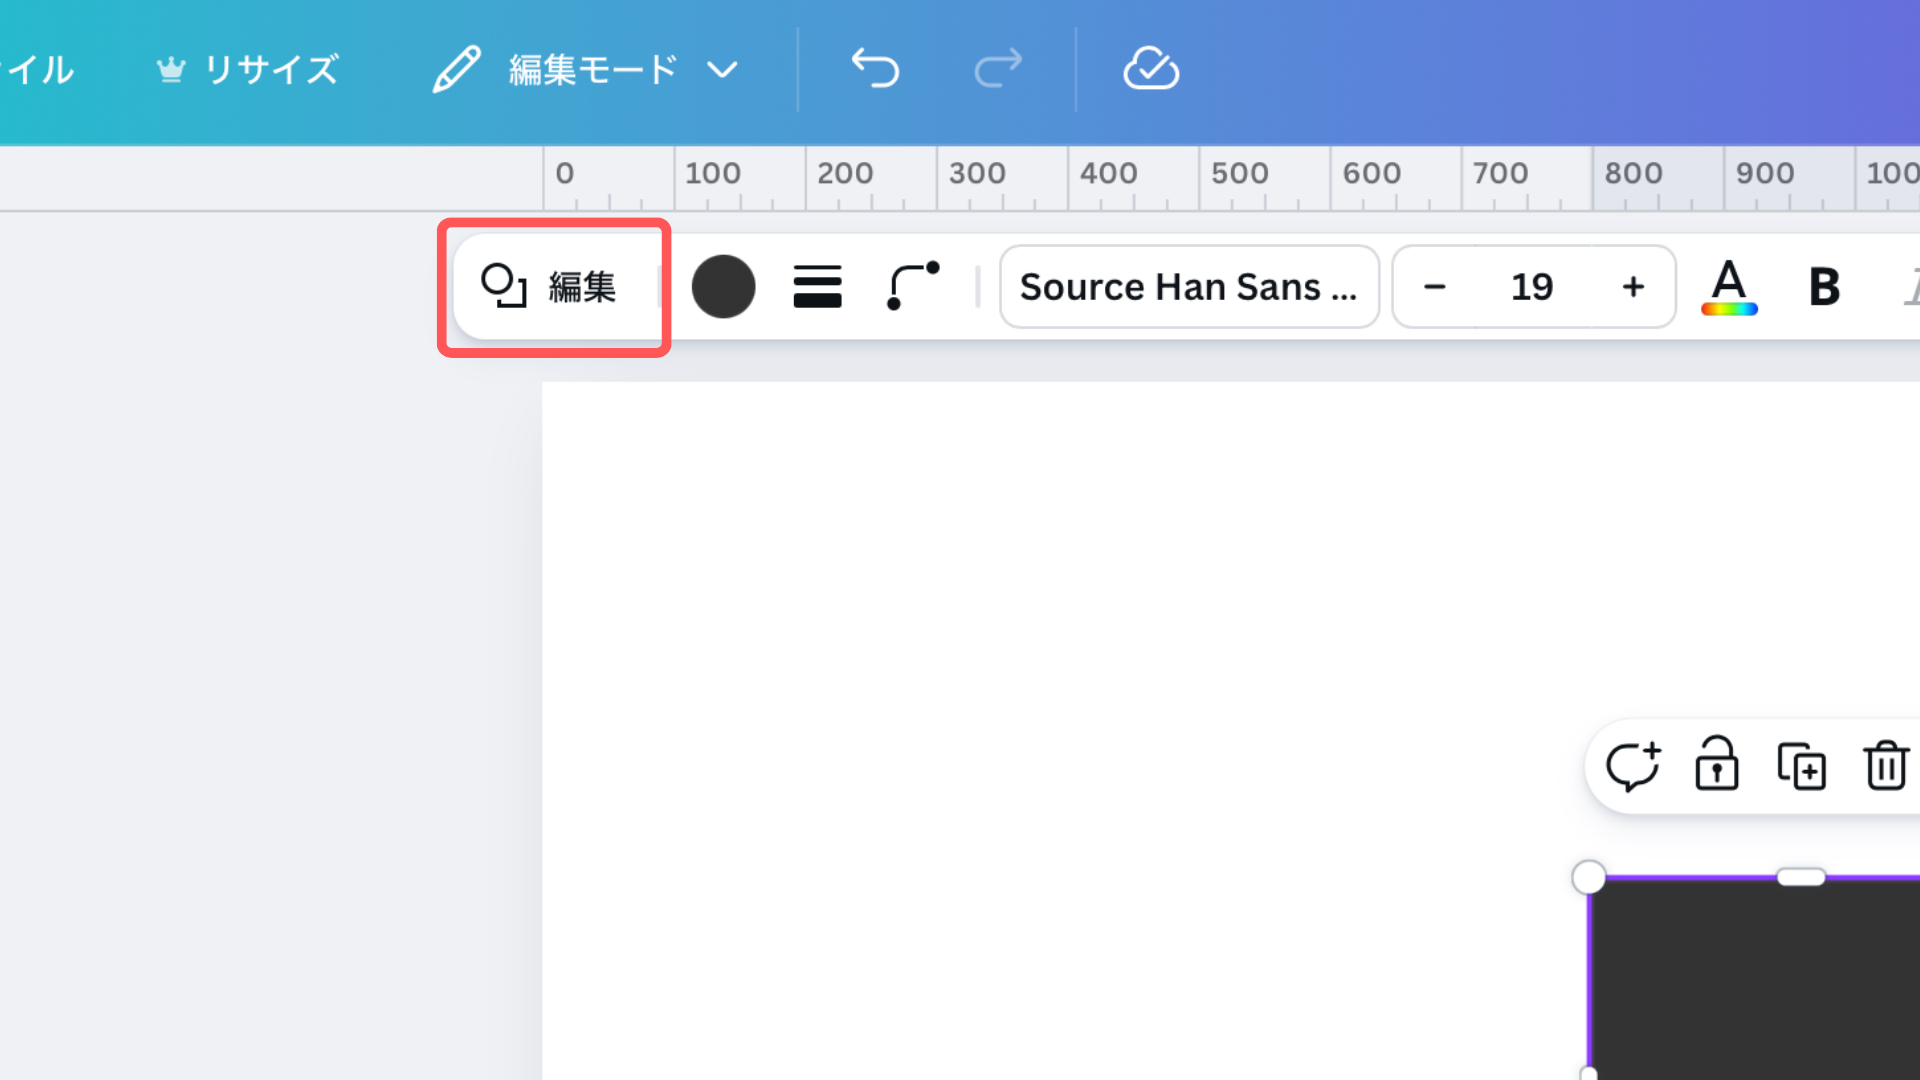Delete the element with trash icon

click(1886, 765)
